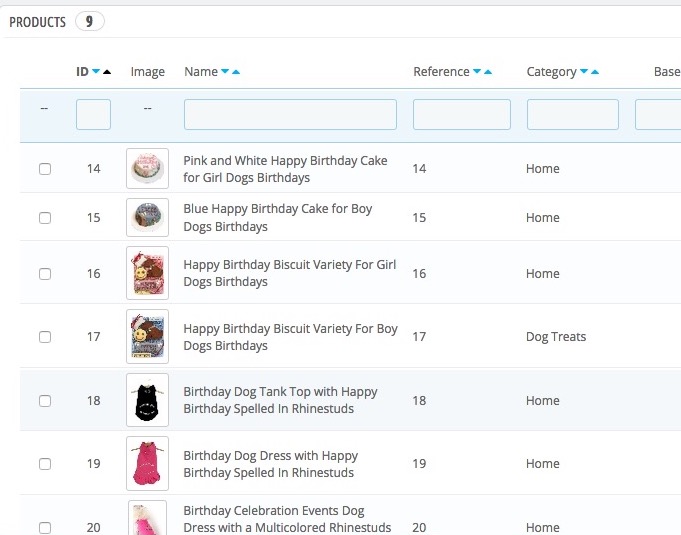
Task: Focus the ID filter field
Action: point(93,114)
